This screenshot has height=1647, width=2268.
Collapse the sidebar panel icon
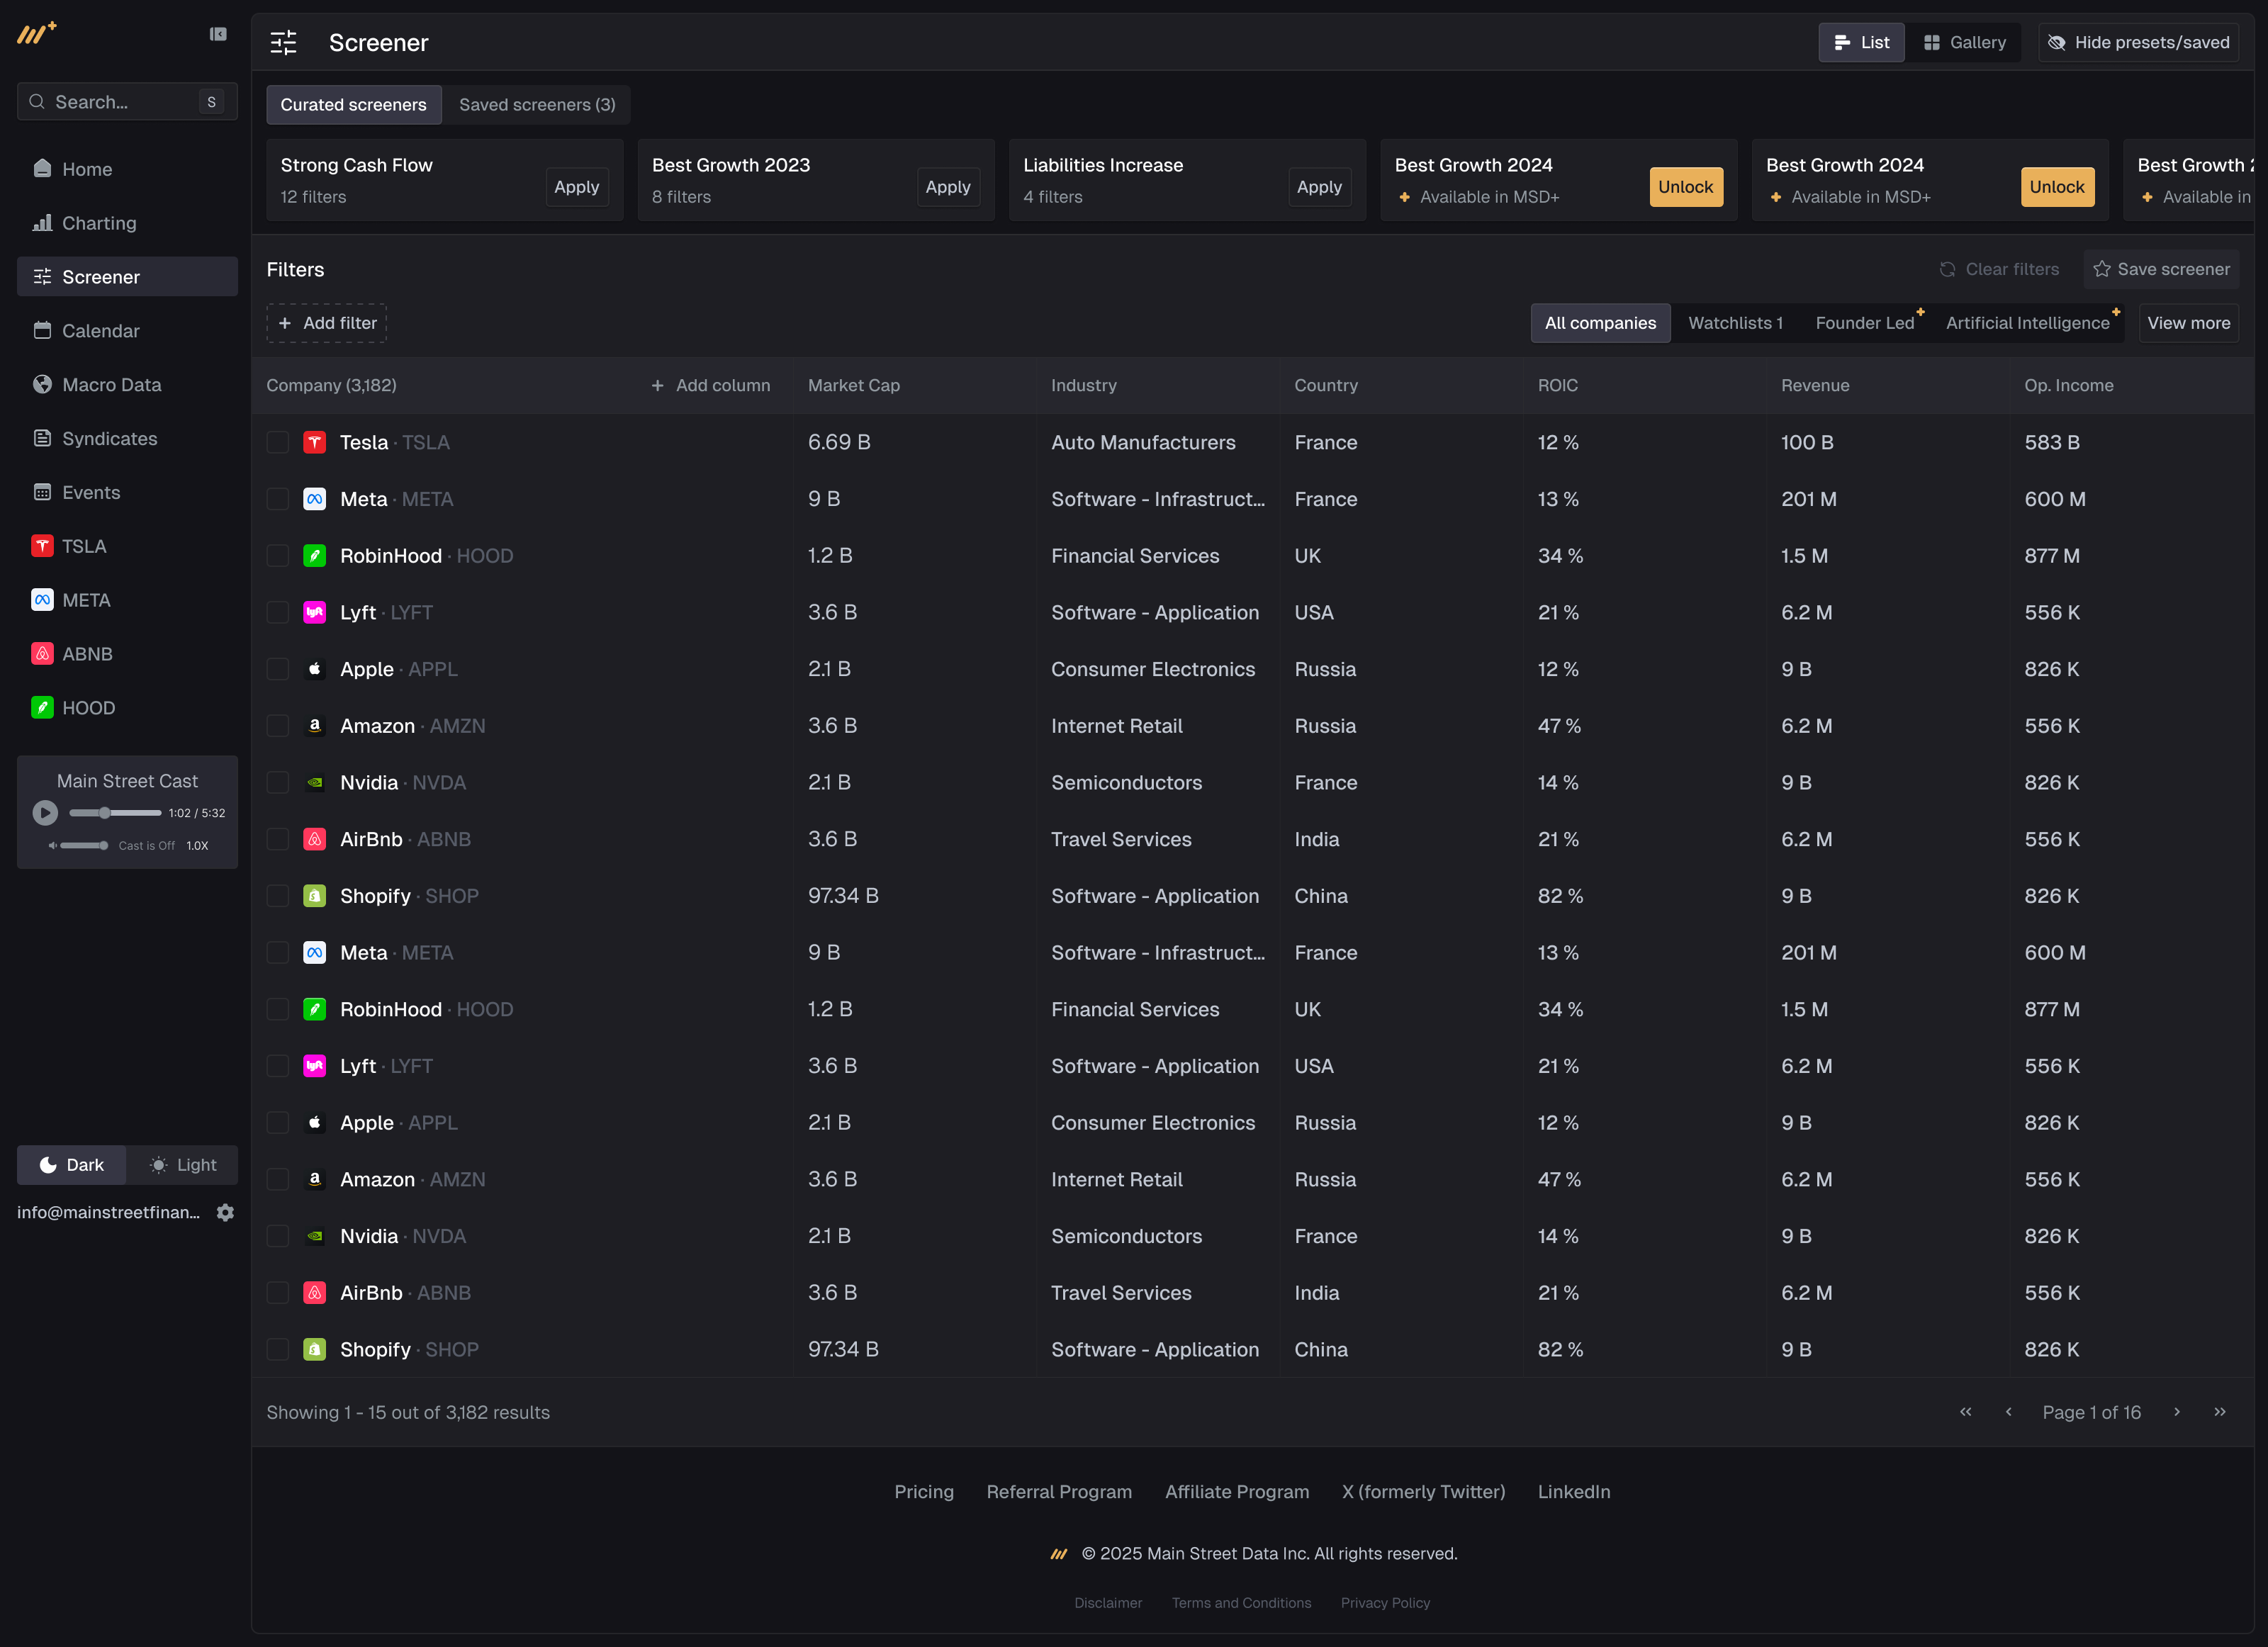(217, 34)
